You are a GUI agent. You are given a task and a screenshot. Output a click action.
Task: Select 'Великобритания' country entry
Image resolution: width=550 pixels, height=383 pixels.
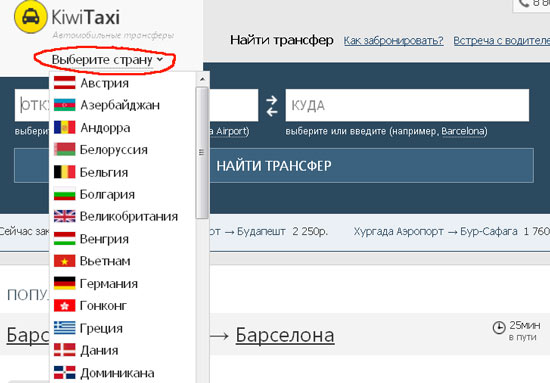(129, 216)
